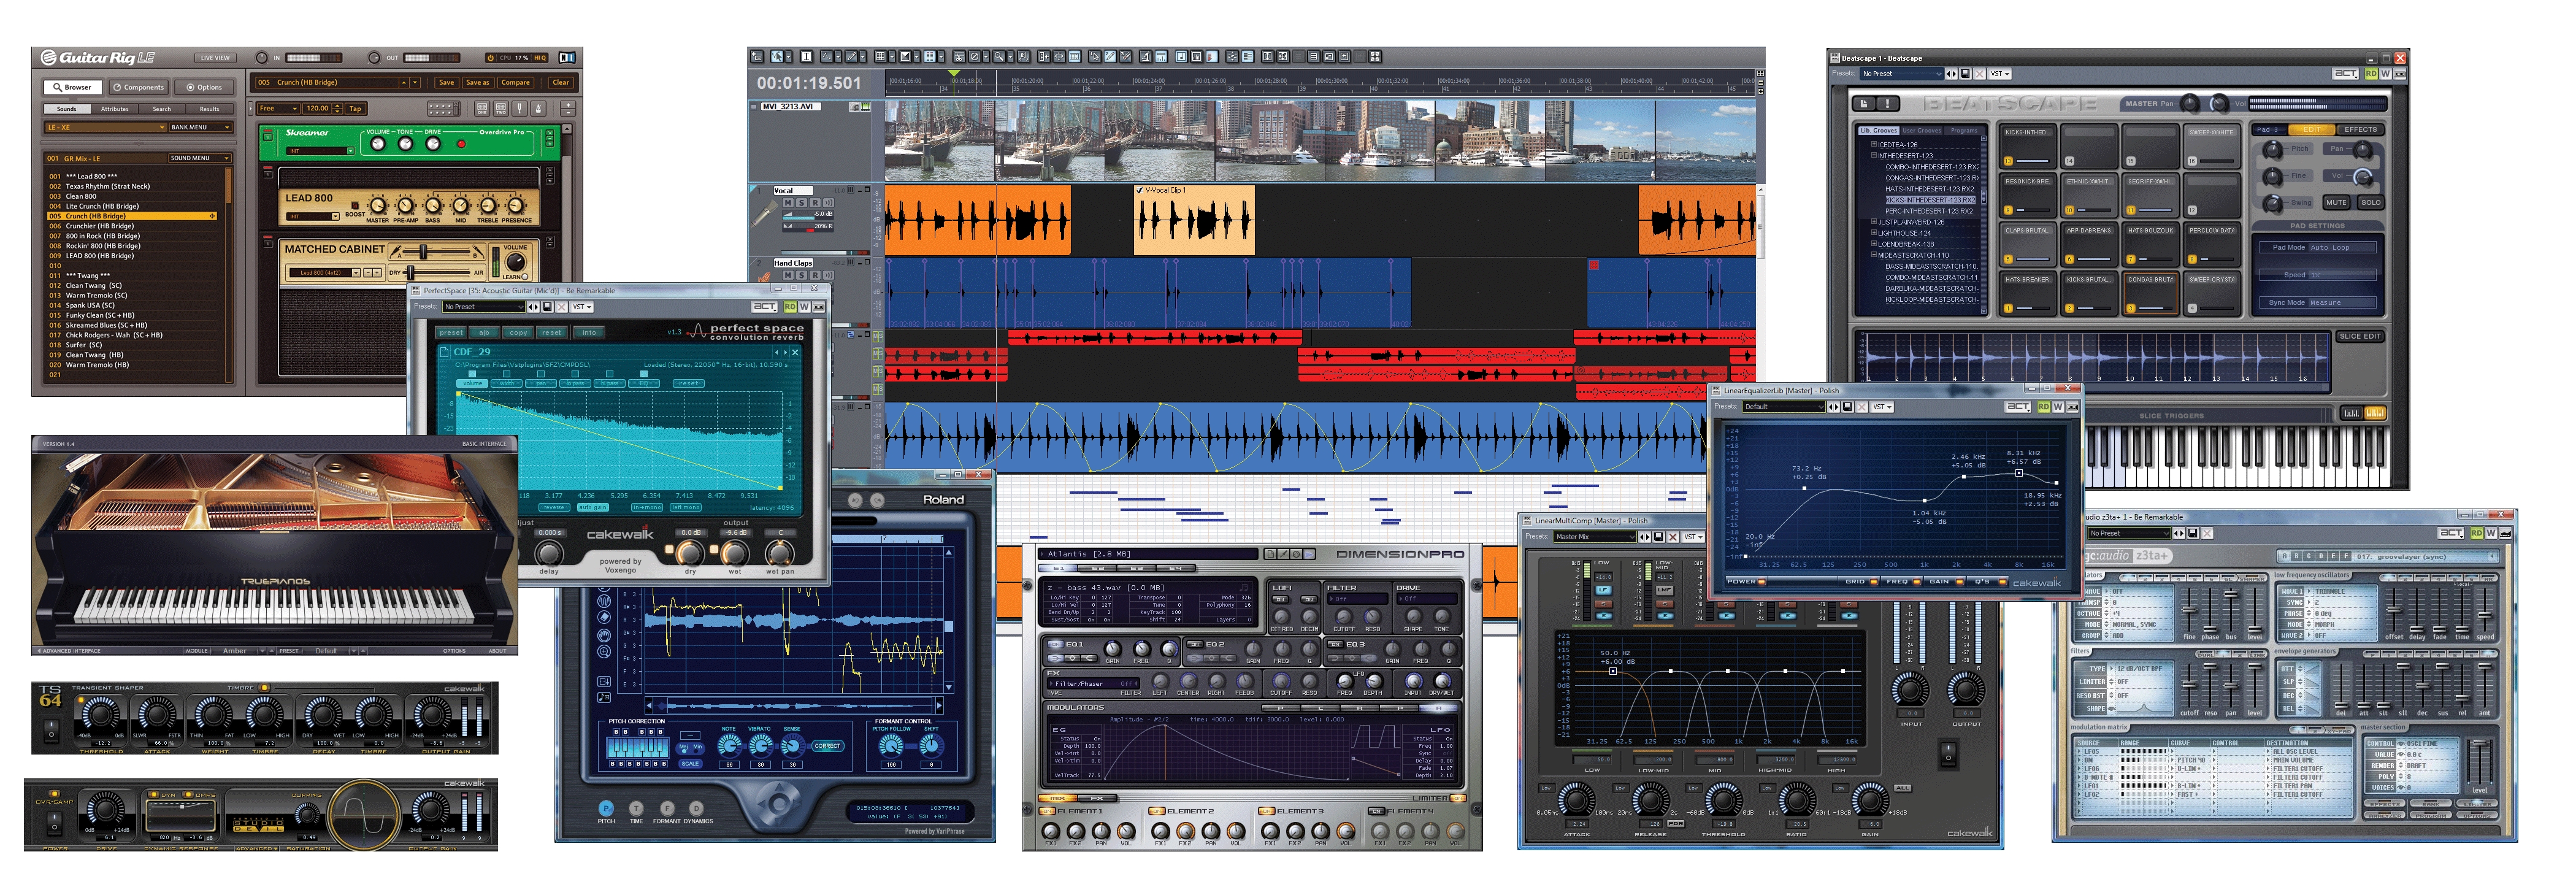This screenshot has height=895, width=2576.
Task: Switch to the Attributes tab in Guitar Rig
Action: pos(115,109)
